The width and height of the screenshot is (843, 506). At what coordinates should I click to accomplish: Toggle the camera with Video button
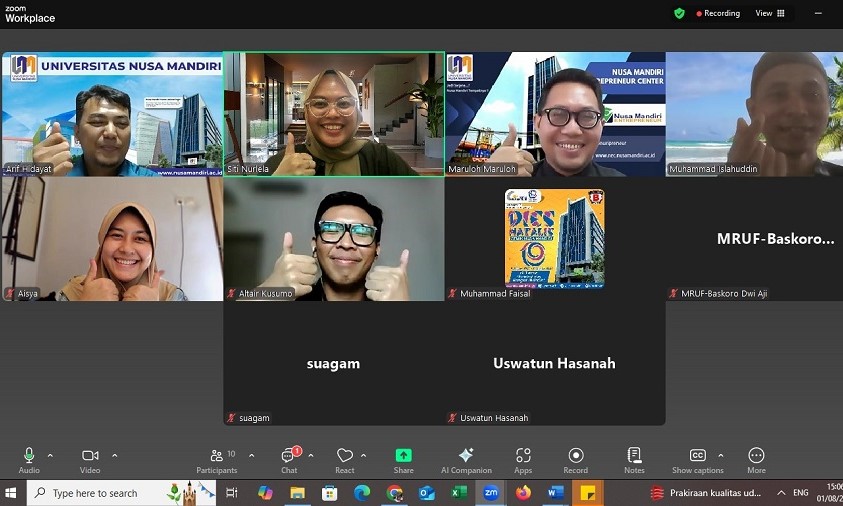tap(90, 460)
